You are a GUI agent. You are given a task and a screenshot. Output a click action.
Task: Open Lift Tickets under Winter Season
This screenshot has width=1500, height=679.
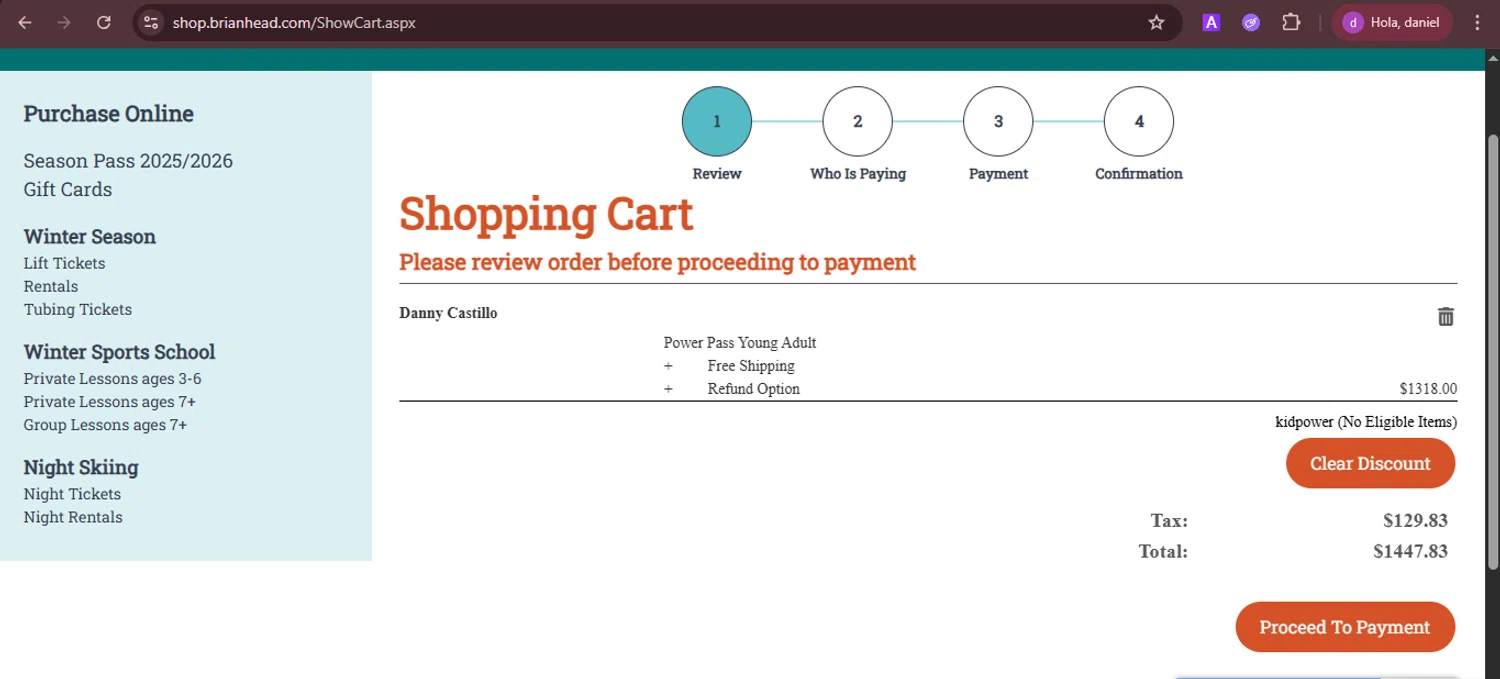point(64,263)
